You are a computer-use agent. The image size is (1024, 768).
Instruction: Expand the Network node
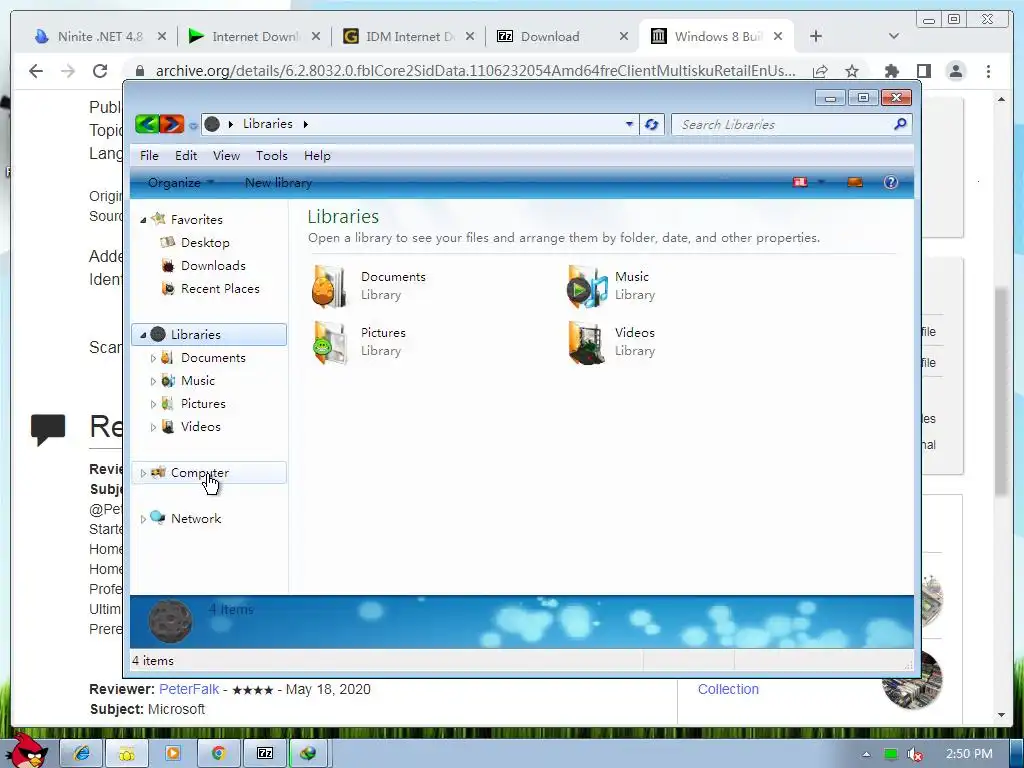pyautogui.click(x=143, y=519)
